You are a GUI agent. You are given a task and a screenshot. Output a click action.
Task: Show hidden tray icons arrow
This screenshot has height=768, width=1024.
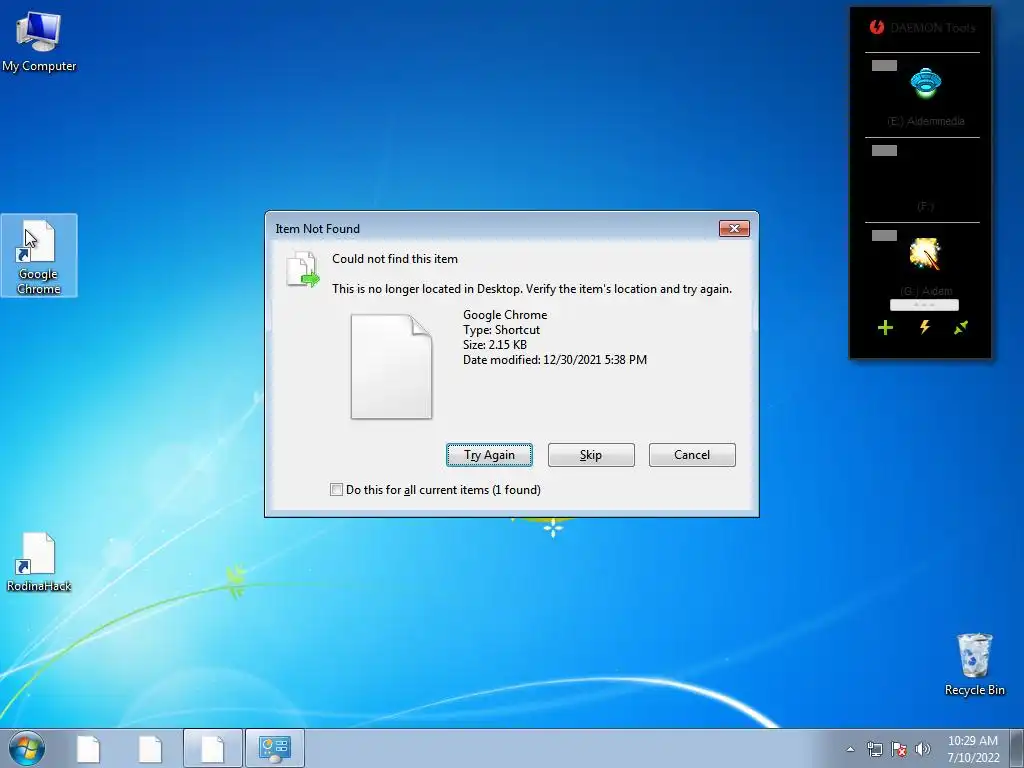pos(850,749)
